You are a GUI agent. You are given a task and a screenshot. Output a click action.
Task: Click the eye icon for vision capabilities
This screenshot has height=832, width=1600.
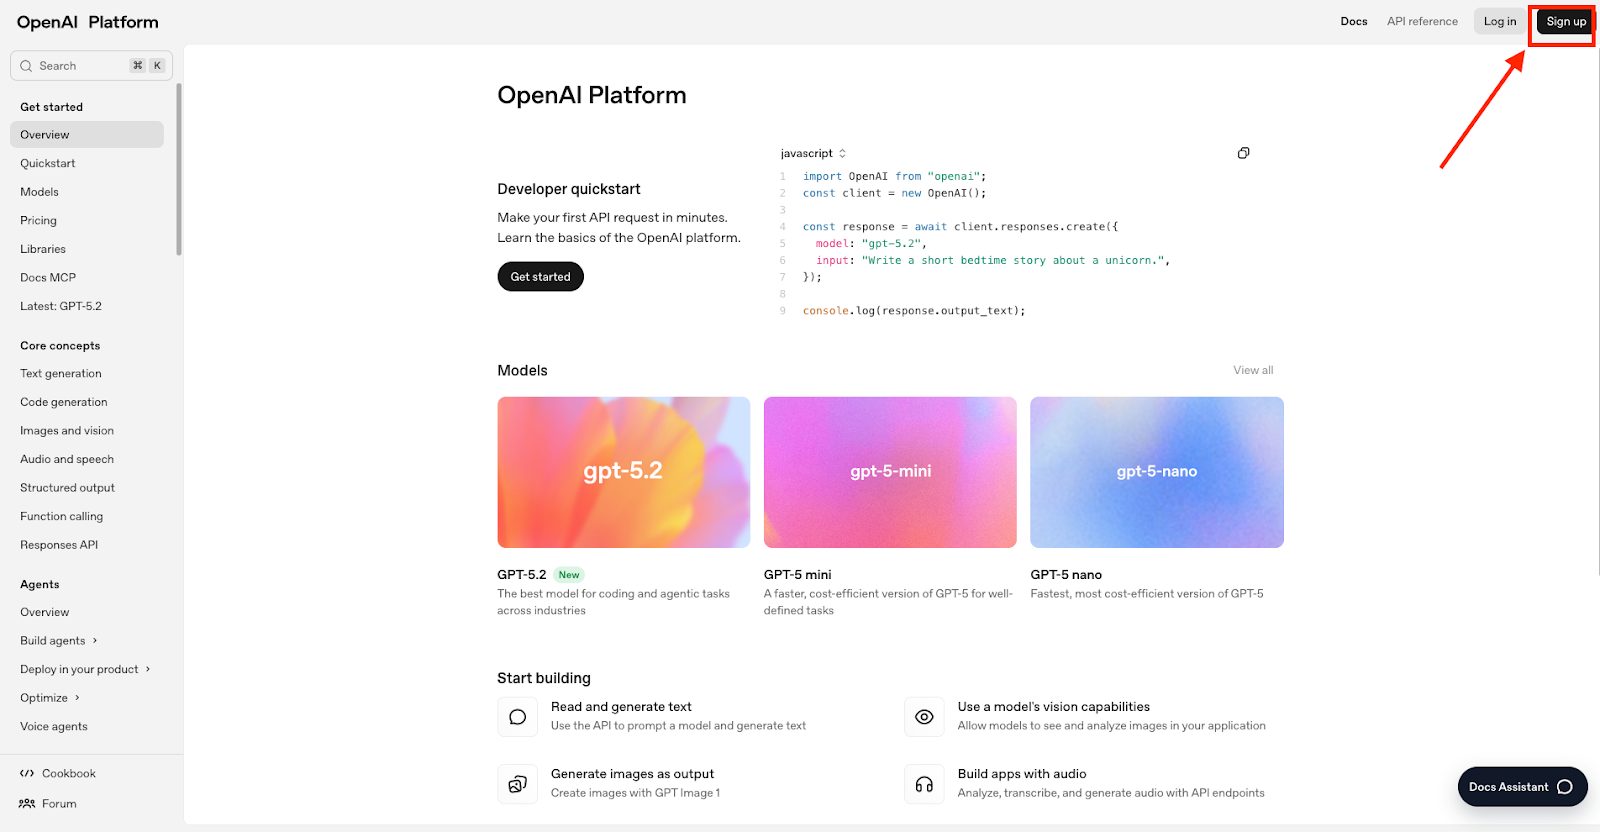click(x=924, y=717)
